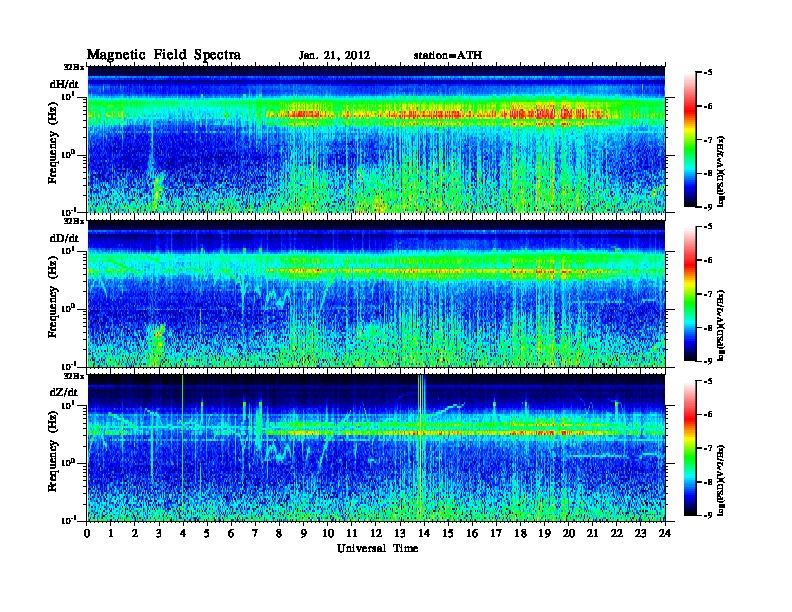Viewport: 792px width, 612px height.
Task: Click the dH/dt spectrogram plot area
Action: click(x=376, y=139)
